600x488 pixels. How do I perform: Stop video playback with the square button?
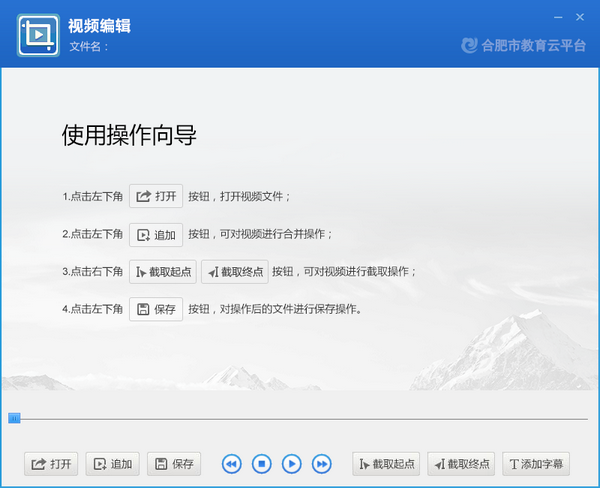click(261, 464)
